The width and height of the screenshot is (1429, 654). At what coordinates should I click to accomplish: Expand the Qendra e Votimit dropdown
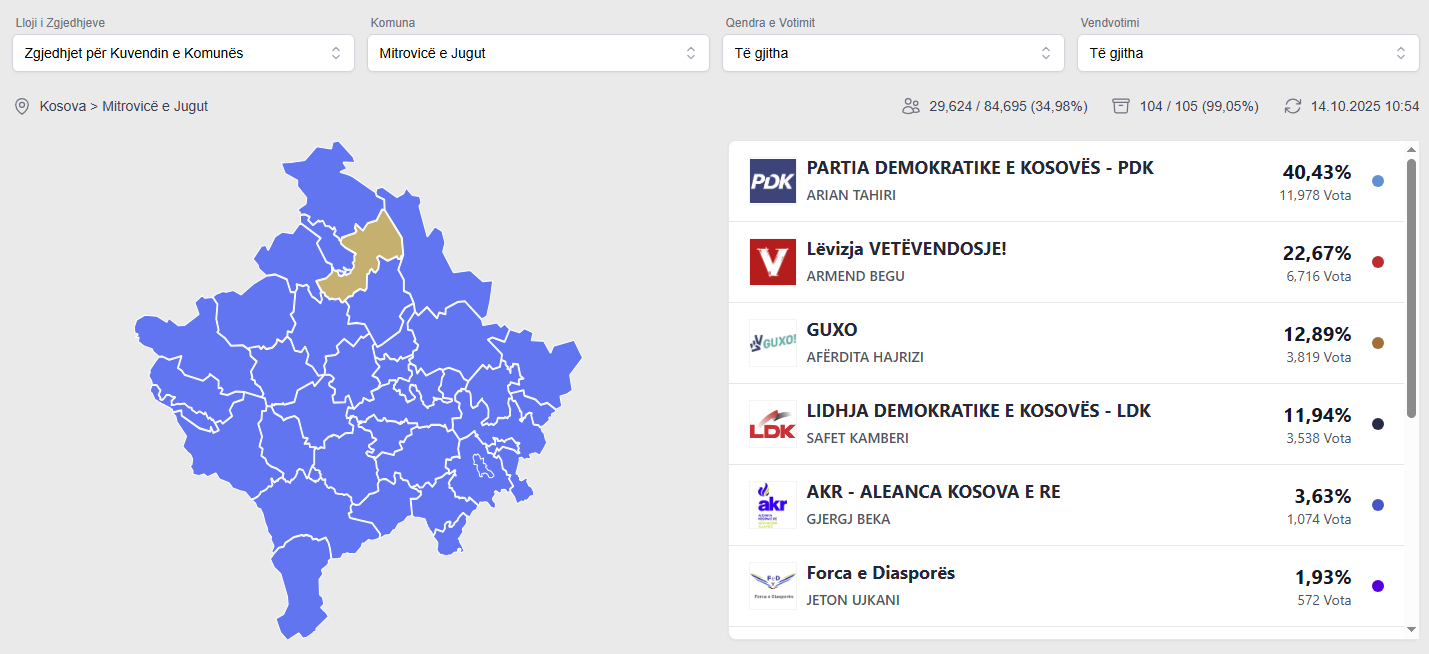click(x=893, y=53)
